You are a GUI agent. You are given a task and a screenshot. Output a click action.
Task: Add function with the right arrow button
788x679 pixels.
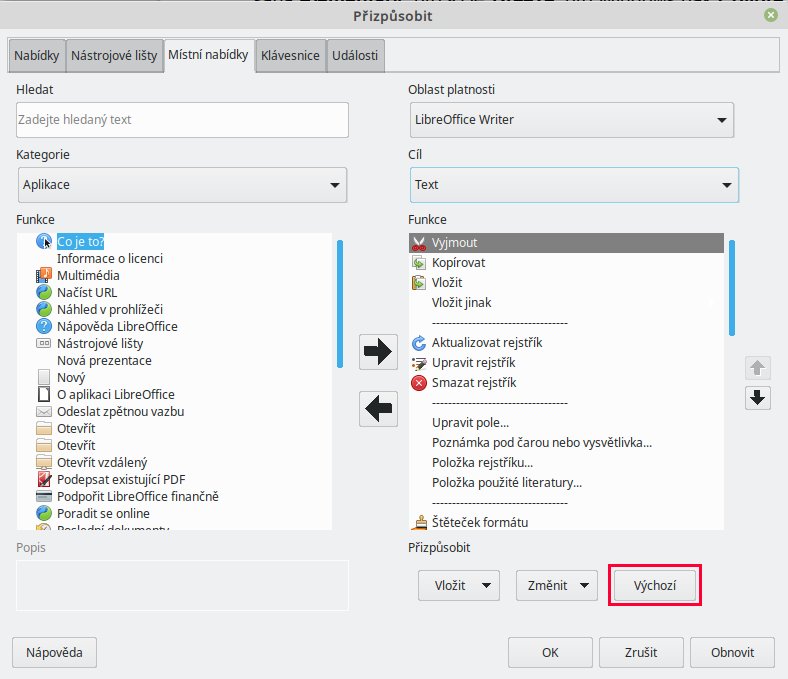pos(378,352)
